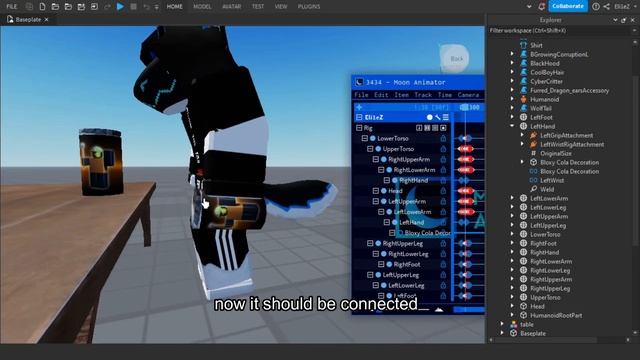This screenshot has height=360, width=640.
Task: Collapse the EllieZ item in Moon Animator
Action: tap(359, 118)
